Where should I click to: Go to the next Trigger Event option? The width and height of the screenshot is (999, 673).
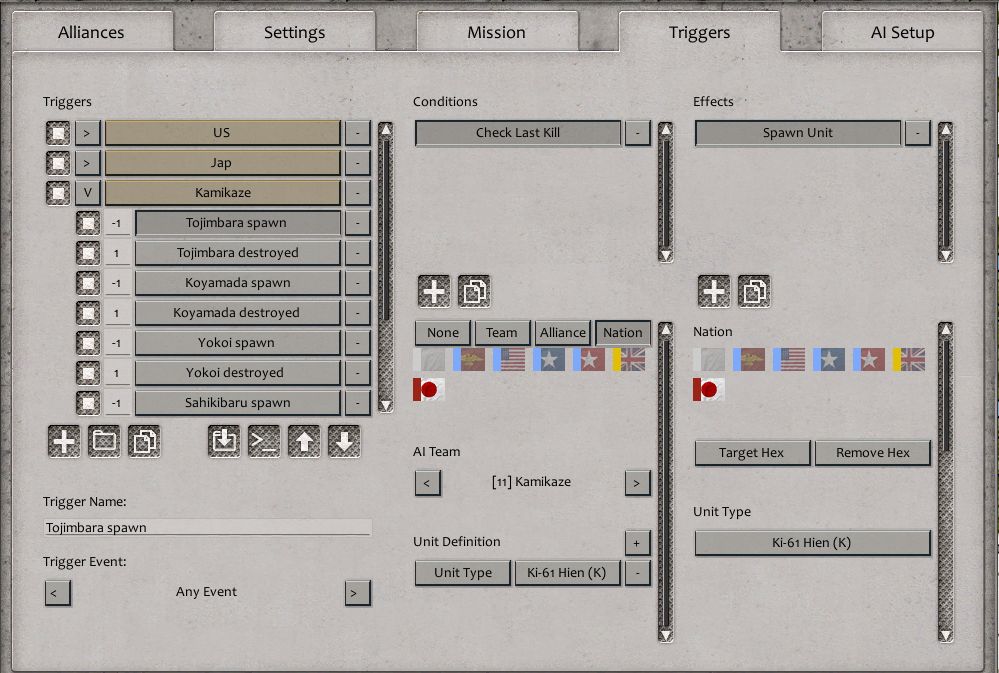pyautogui.click(x=357, y=592)
